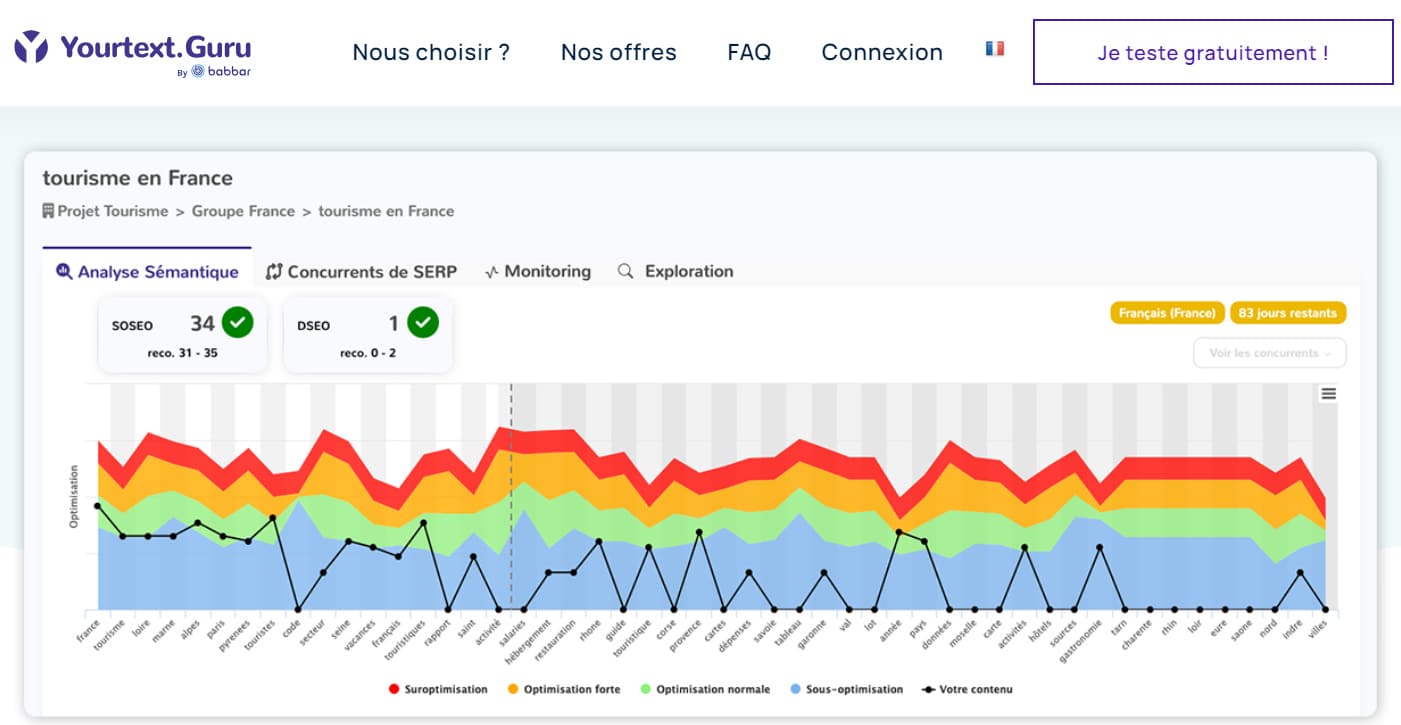Click the French flag language icon
This screenshot has height=725, width=1401.
pos(994,48)
